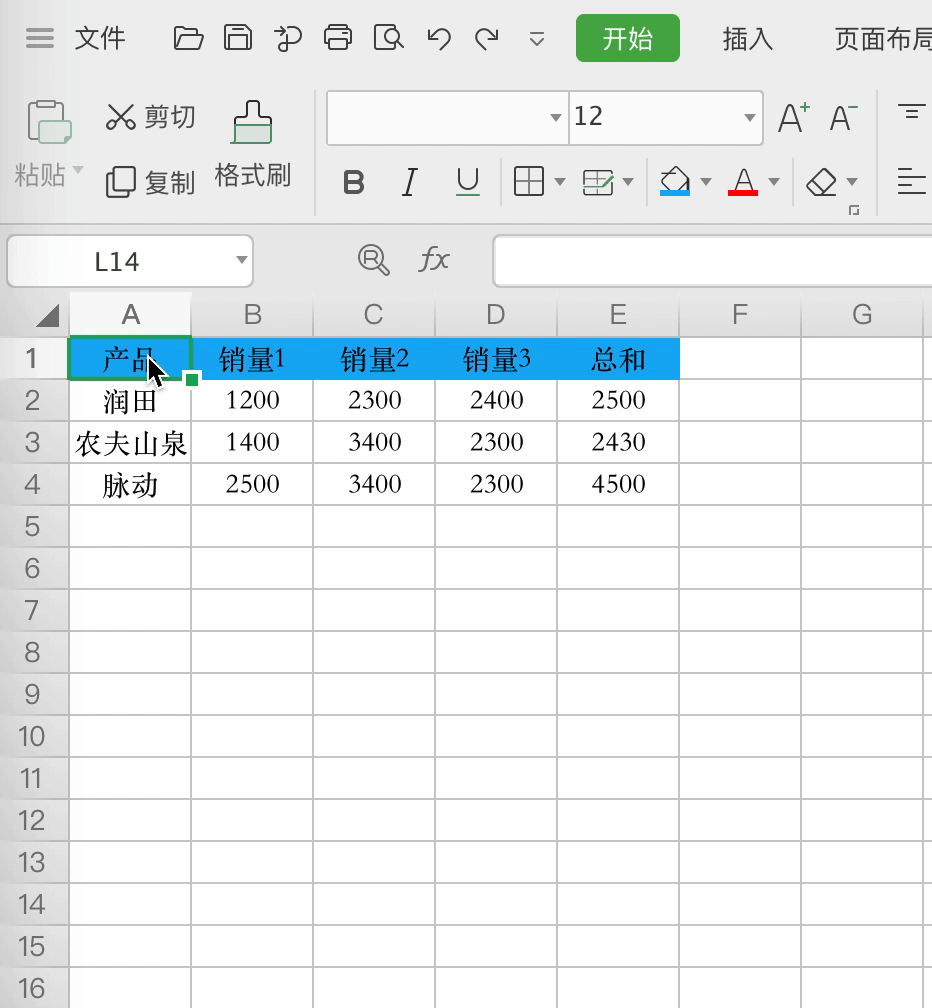Screen dimensions: 932x1008
Task: Expand the quick access toolbar customize arrow
Action: (537, 40)
